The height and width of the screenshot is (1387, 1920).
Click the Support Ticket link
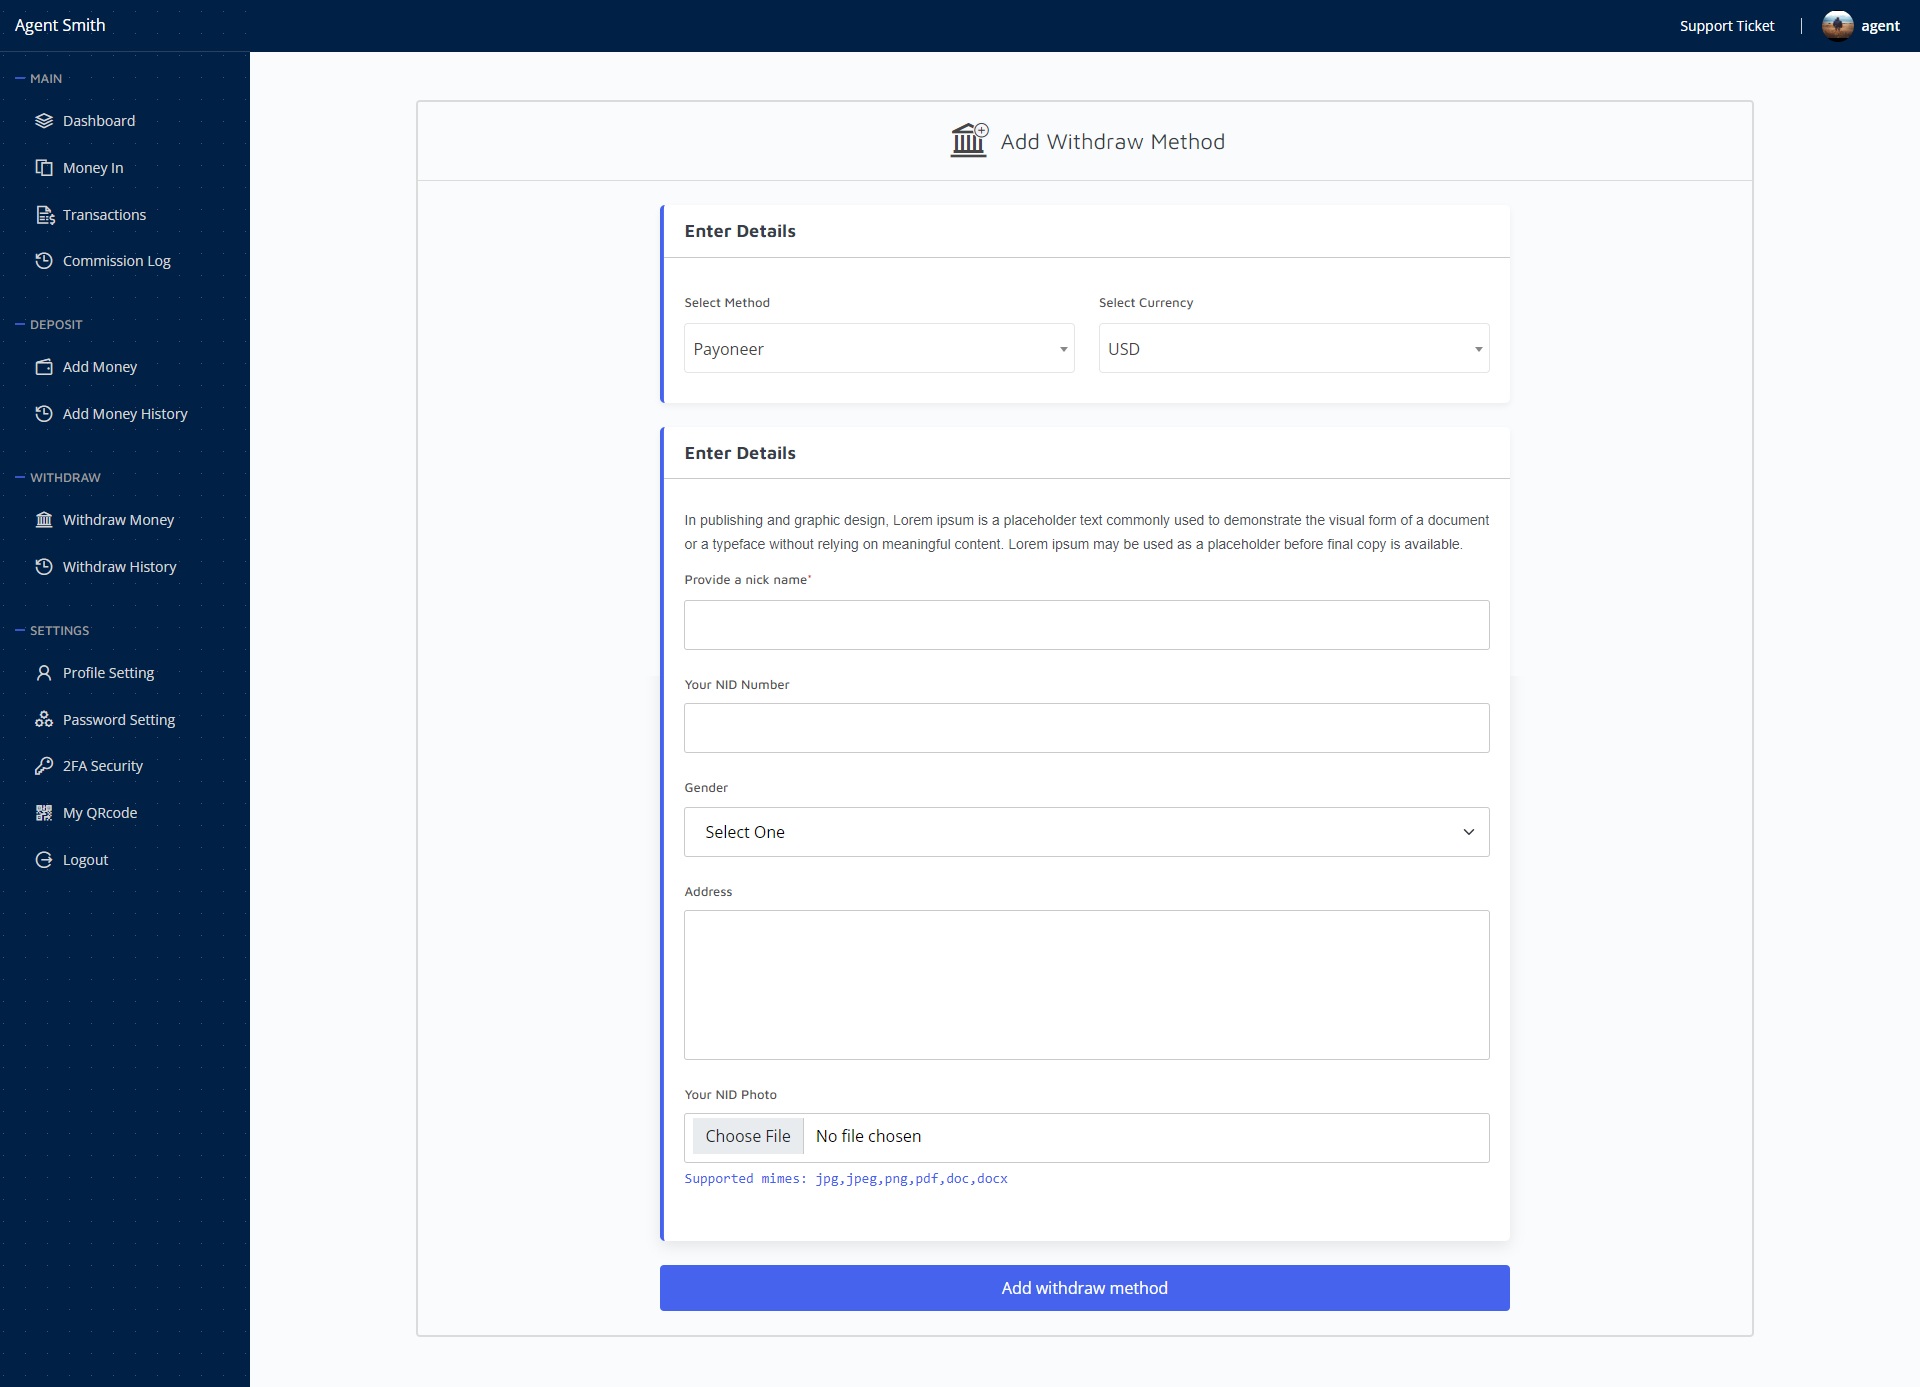coord(1726,26)
